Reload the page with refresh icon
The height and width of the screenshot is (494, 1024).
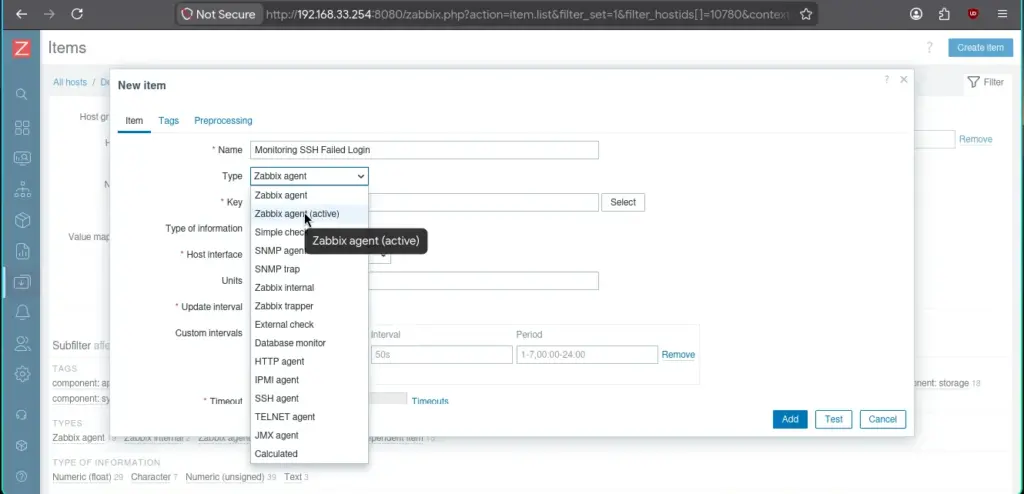click(77, 14)
